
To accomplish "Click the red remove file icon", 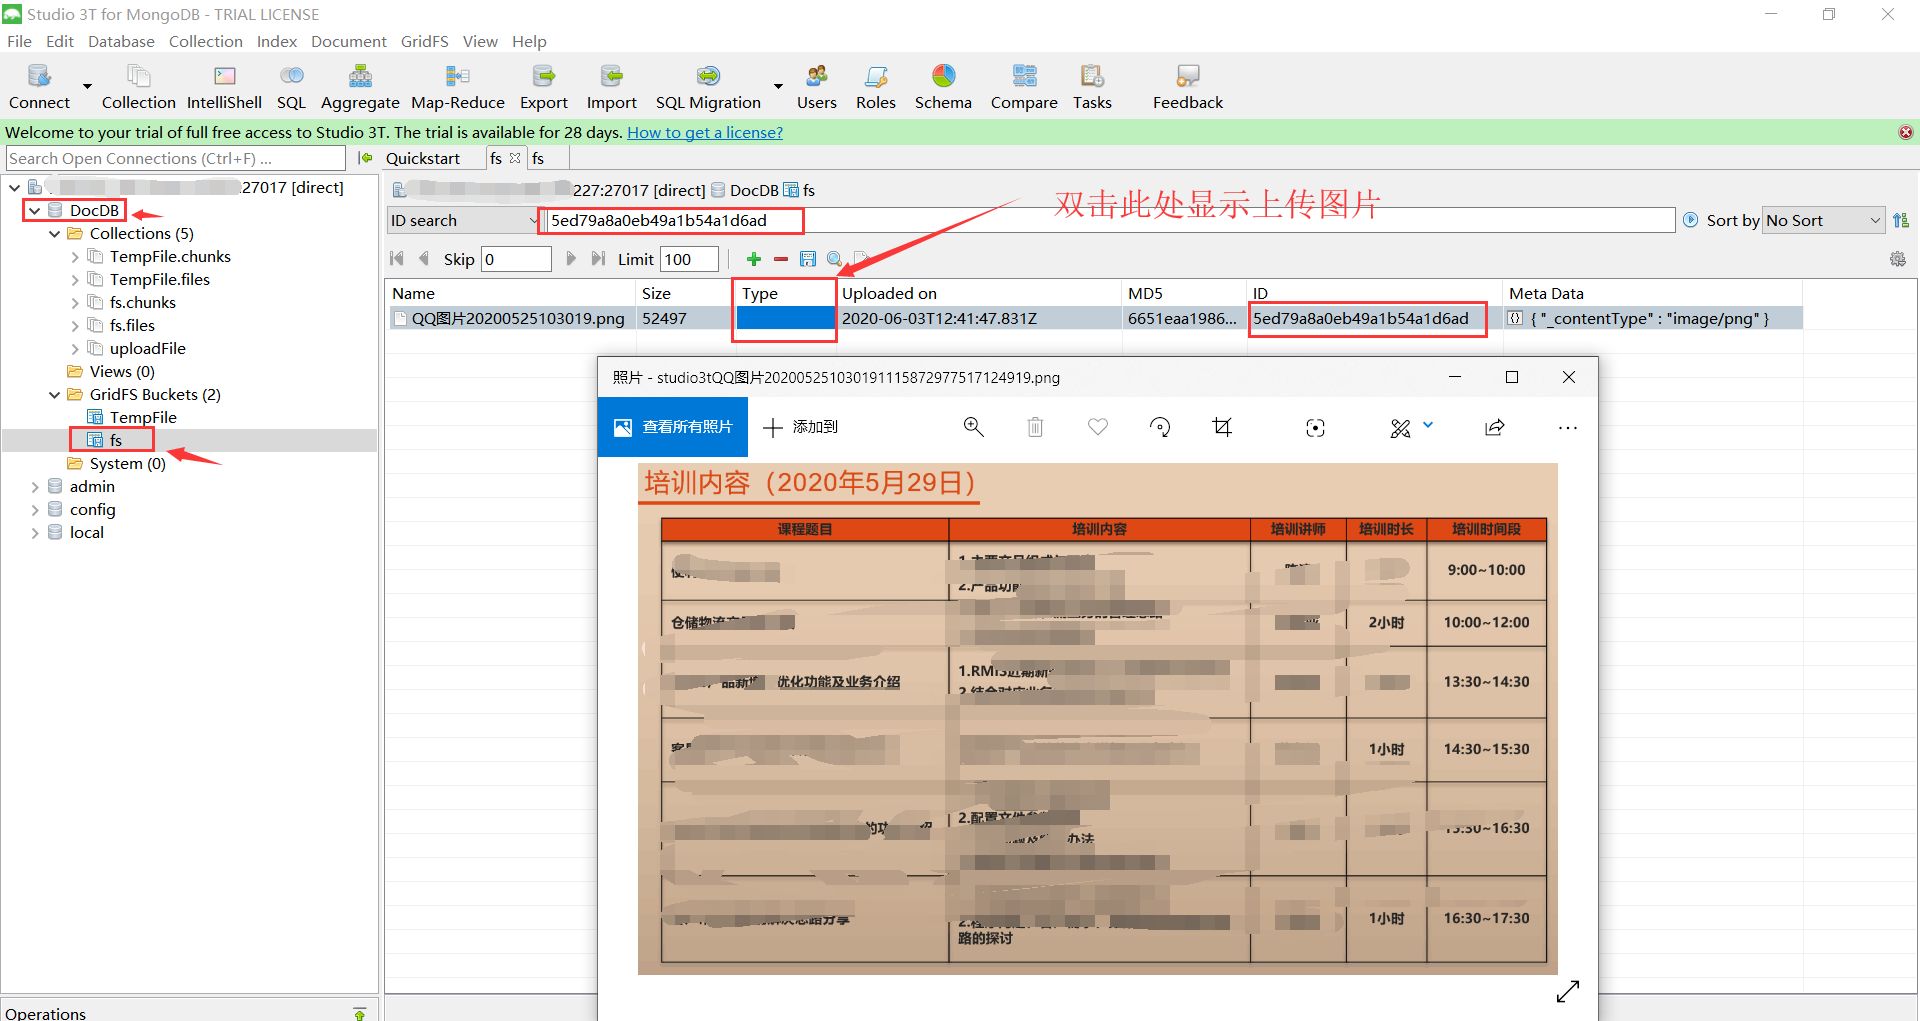I will (781, 259).
